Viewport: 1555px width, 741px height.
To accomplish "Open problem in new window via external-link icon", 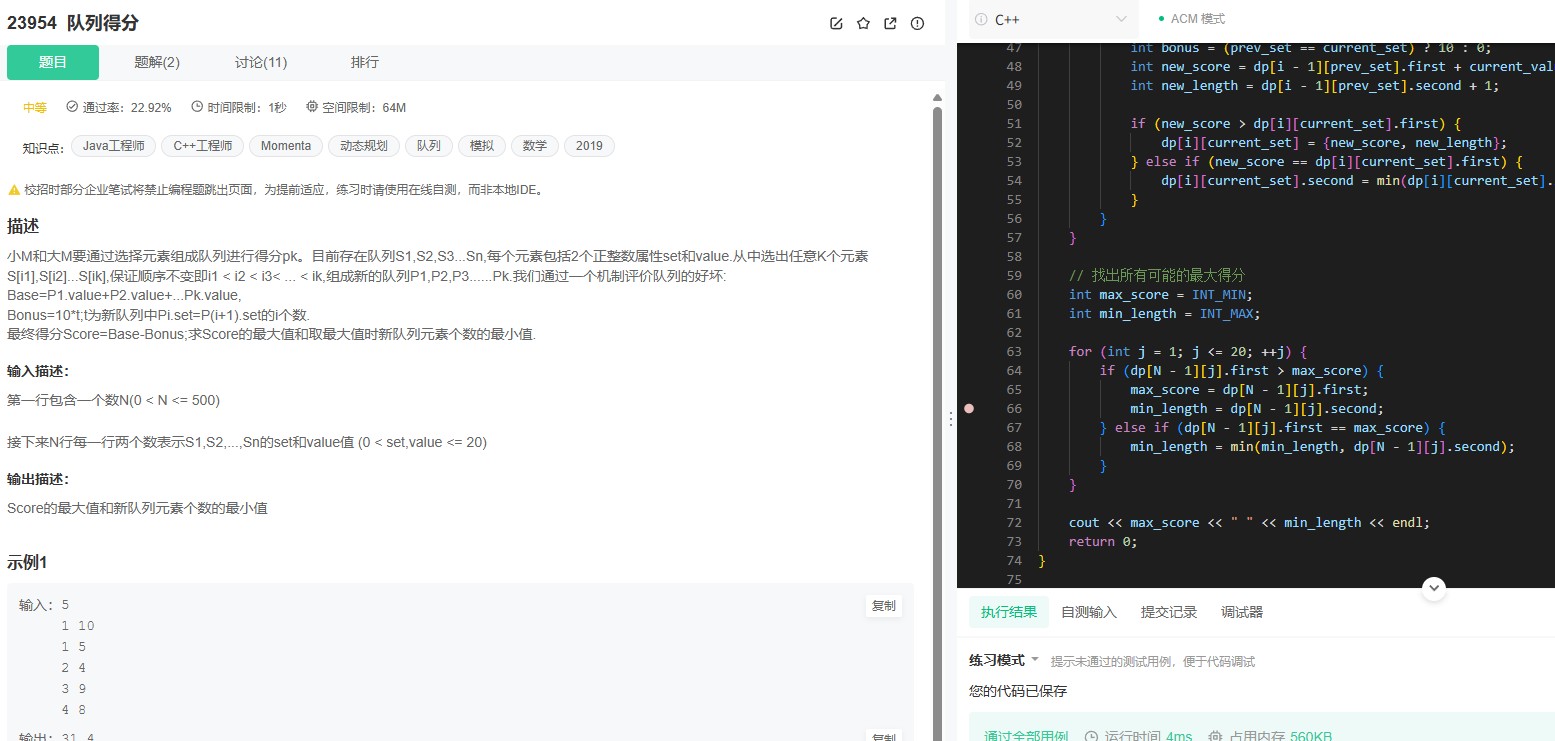I will pyautogui.click(x=890, y=23).
